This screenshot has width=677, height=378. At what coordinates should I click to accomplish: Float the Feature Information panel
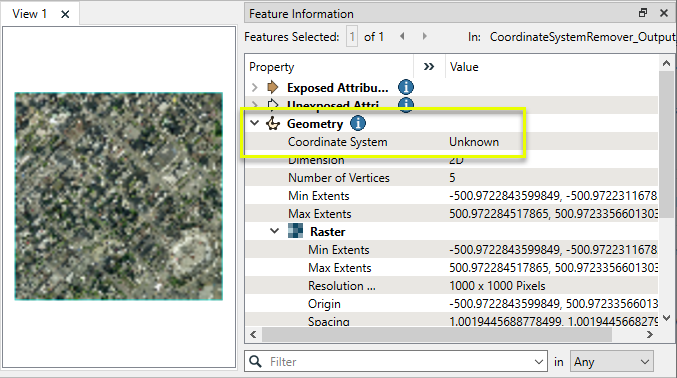tap(643, 13)
